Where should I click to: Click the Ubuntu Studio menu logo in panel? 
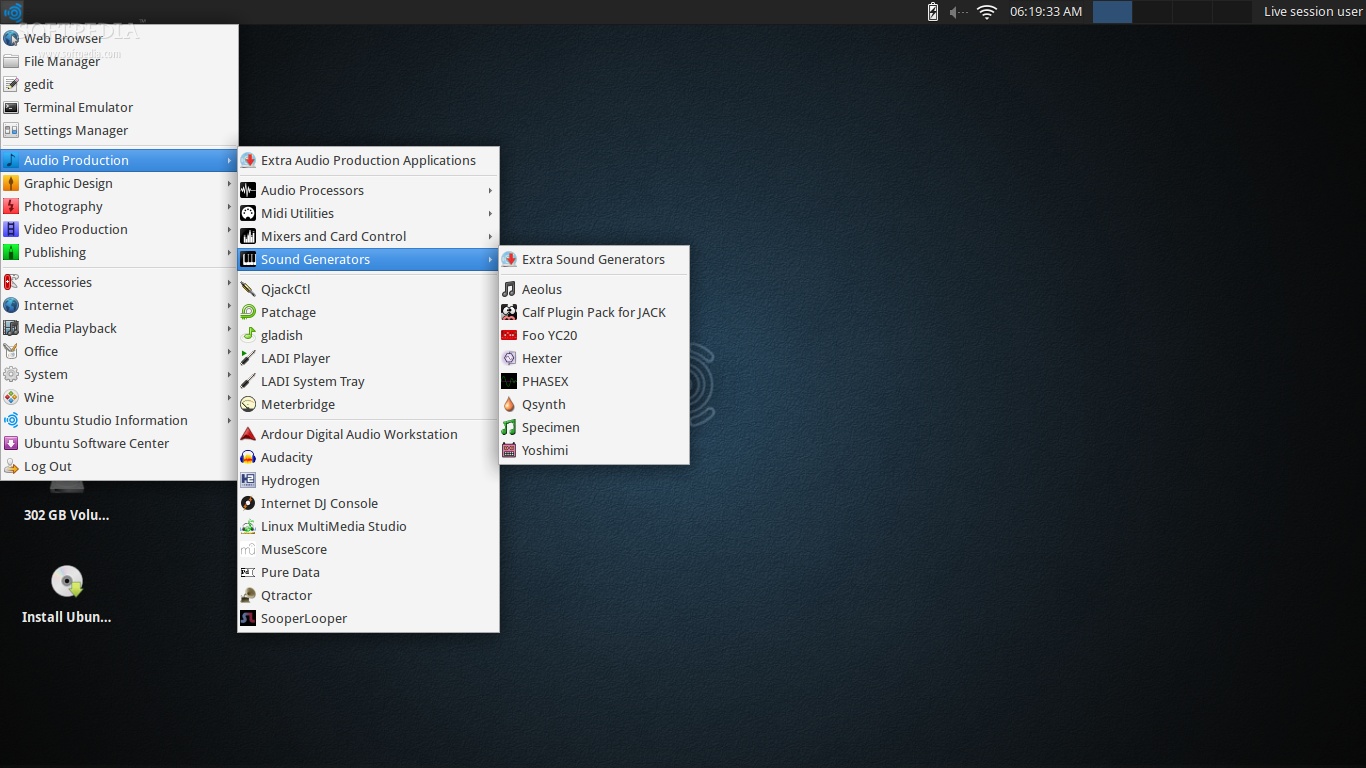pos(13,12)
